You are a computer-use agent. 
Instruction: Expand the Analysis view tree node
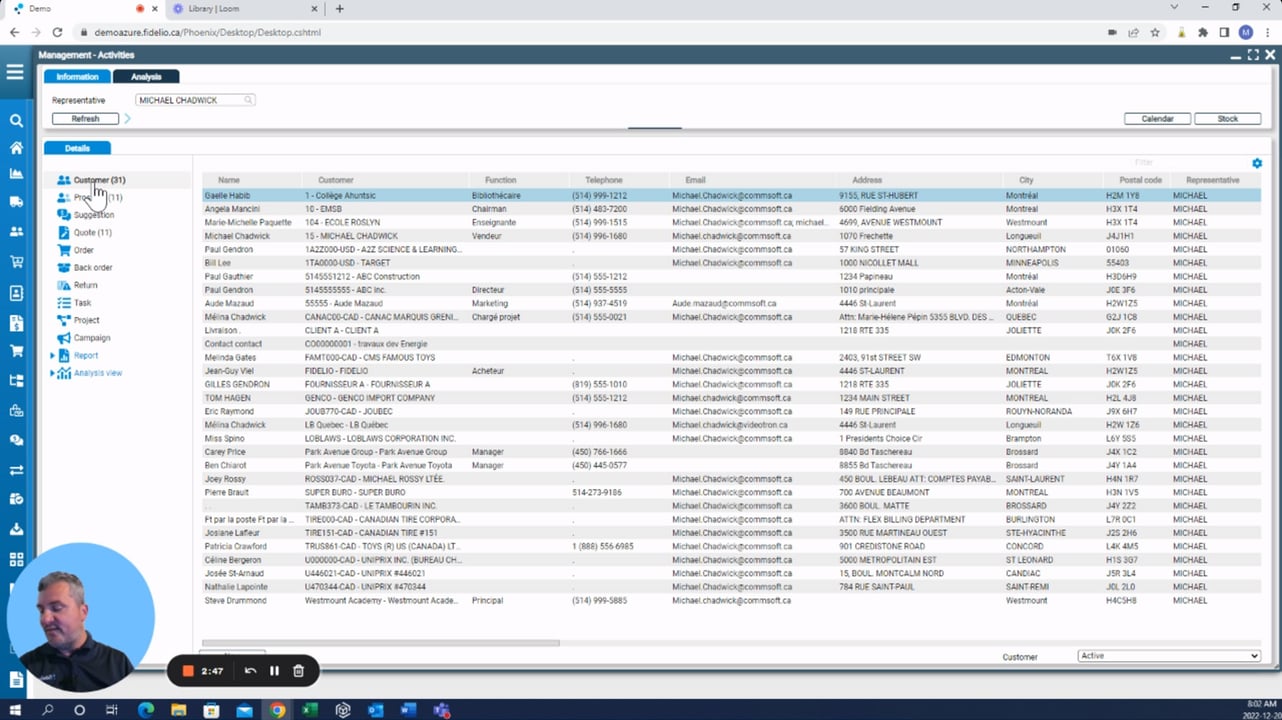coord(53,373)
